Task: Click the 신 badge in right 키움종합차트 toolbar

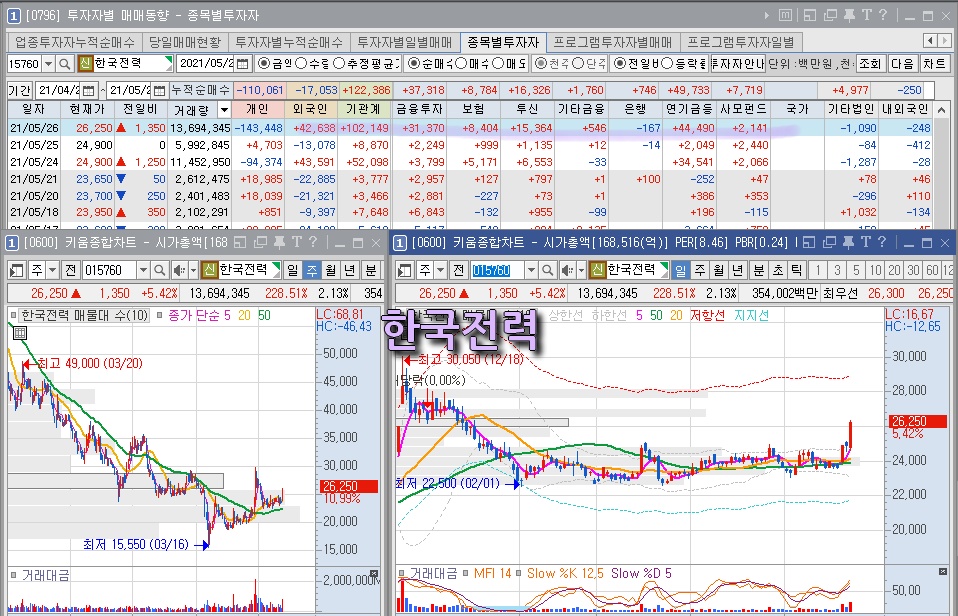Action: point(598,270)
